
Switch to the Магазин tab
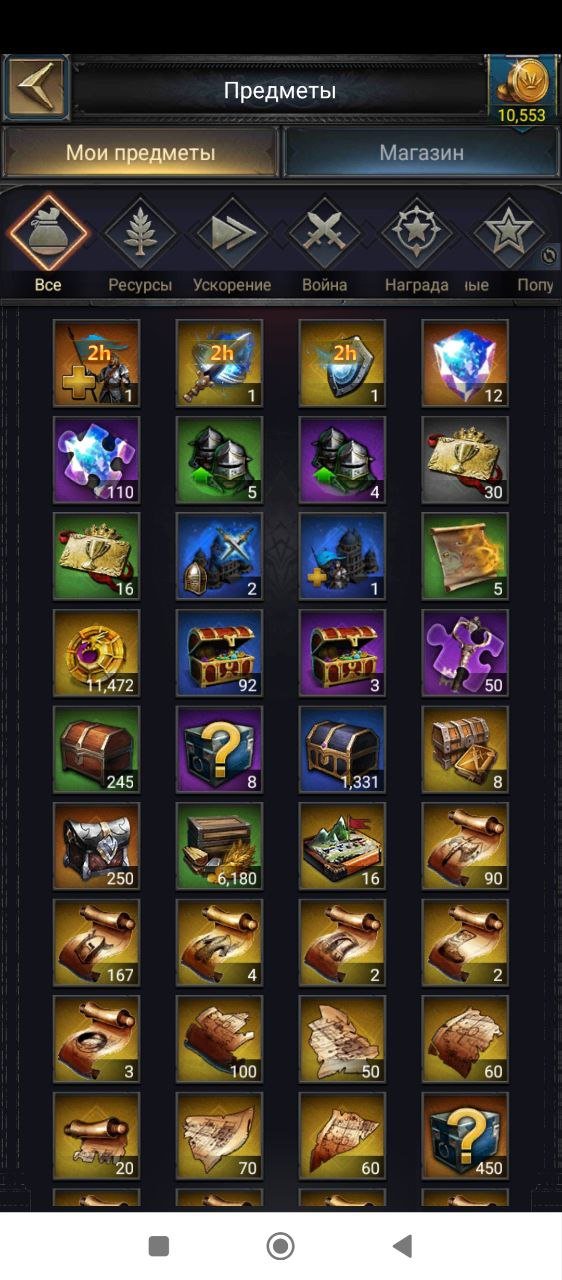pos(421,153)
